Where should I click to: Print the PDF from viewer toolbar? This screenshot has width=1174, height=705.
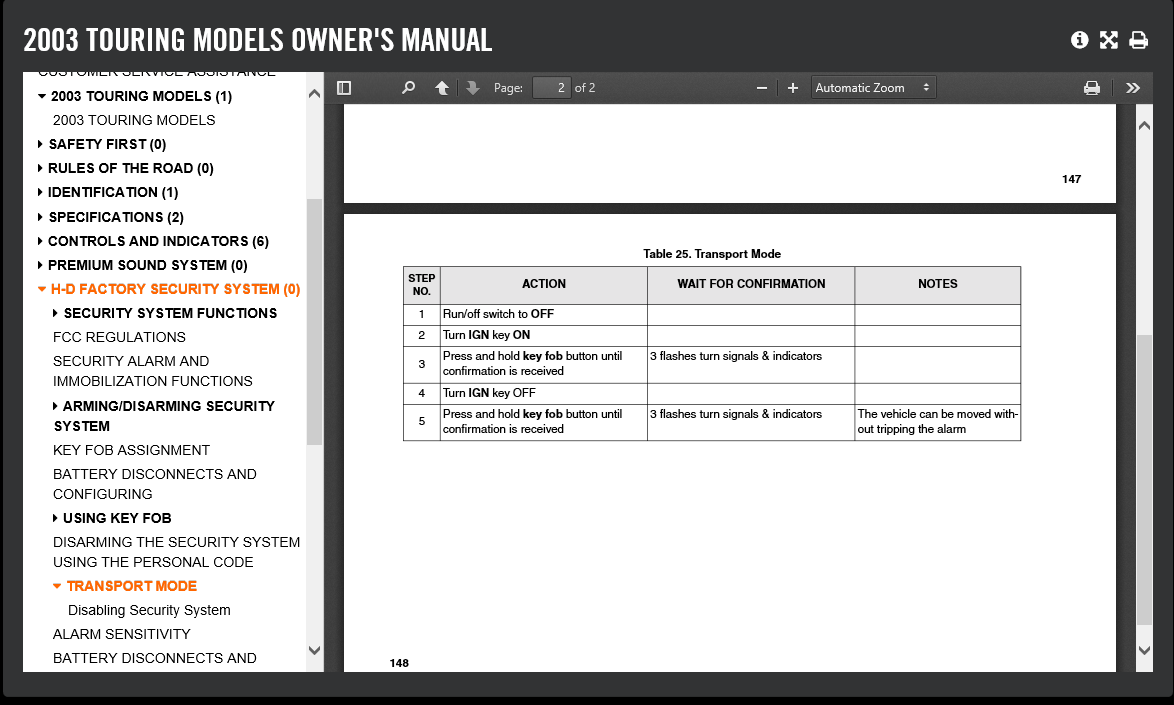tap(1092, 88)
